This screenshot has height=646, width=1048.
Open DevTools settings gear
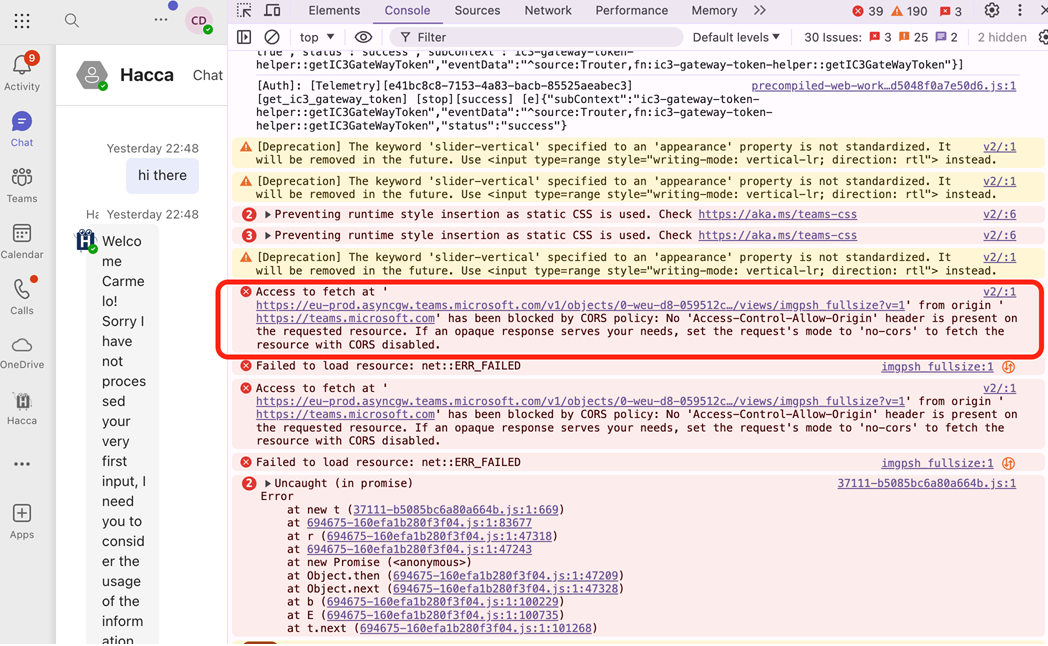(x=992, y=10)
